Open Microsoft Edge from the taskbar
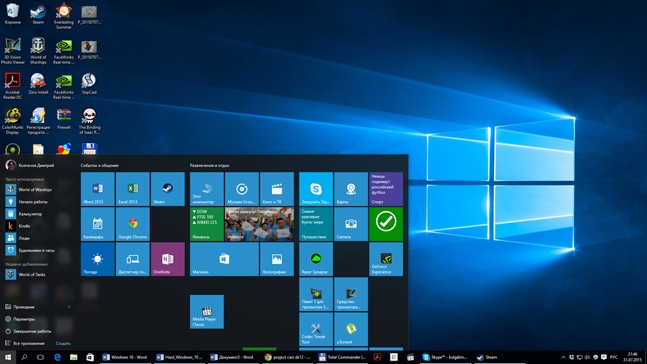Viewport: 647px width, 364px height. (x=57, y=357)
